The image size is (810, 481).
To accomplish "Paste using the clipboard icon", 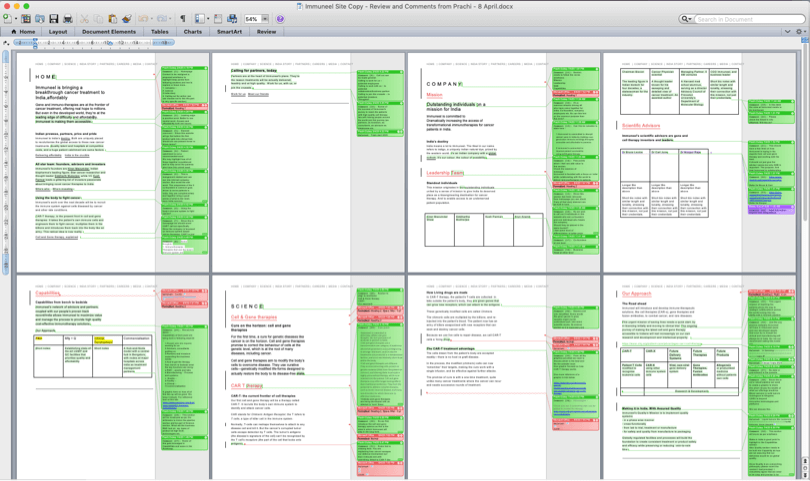I will click(112, 19).
